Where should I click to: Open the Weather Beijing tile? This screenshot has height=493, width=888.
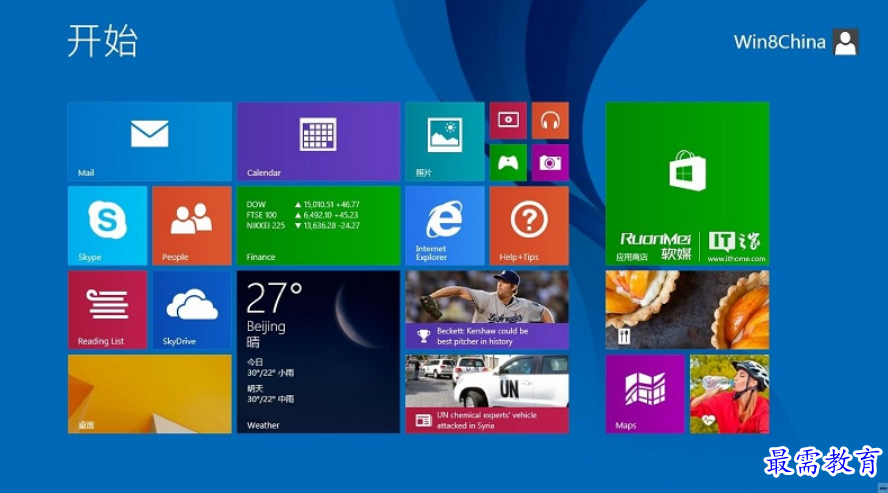tap(318, 352)
